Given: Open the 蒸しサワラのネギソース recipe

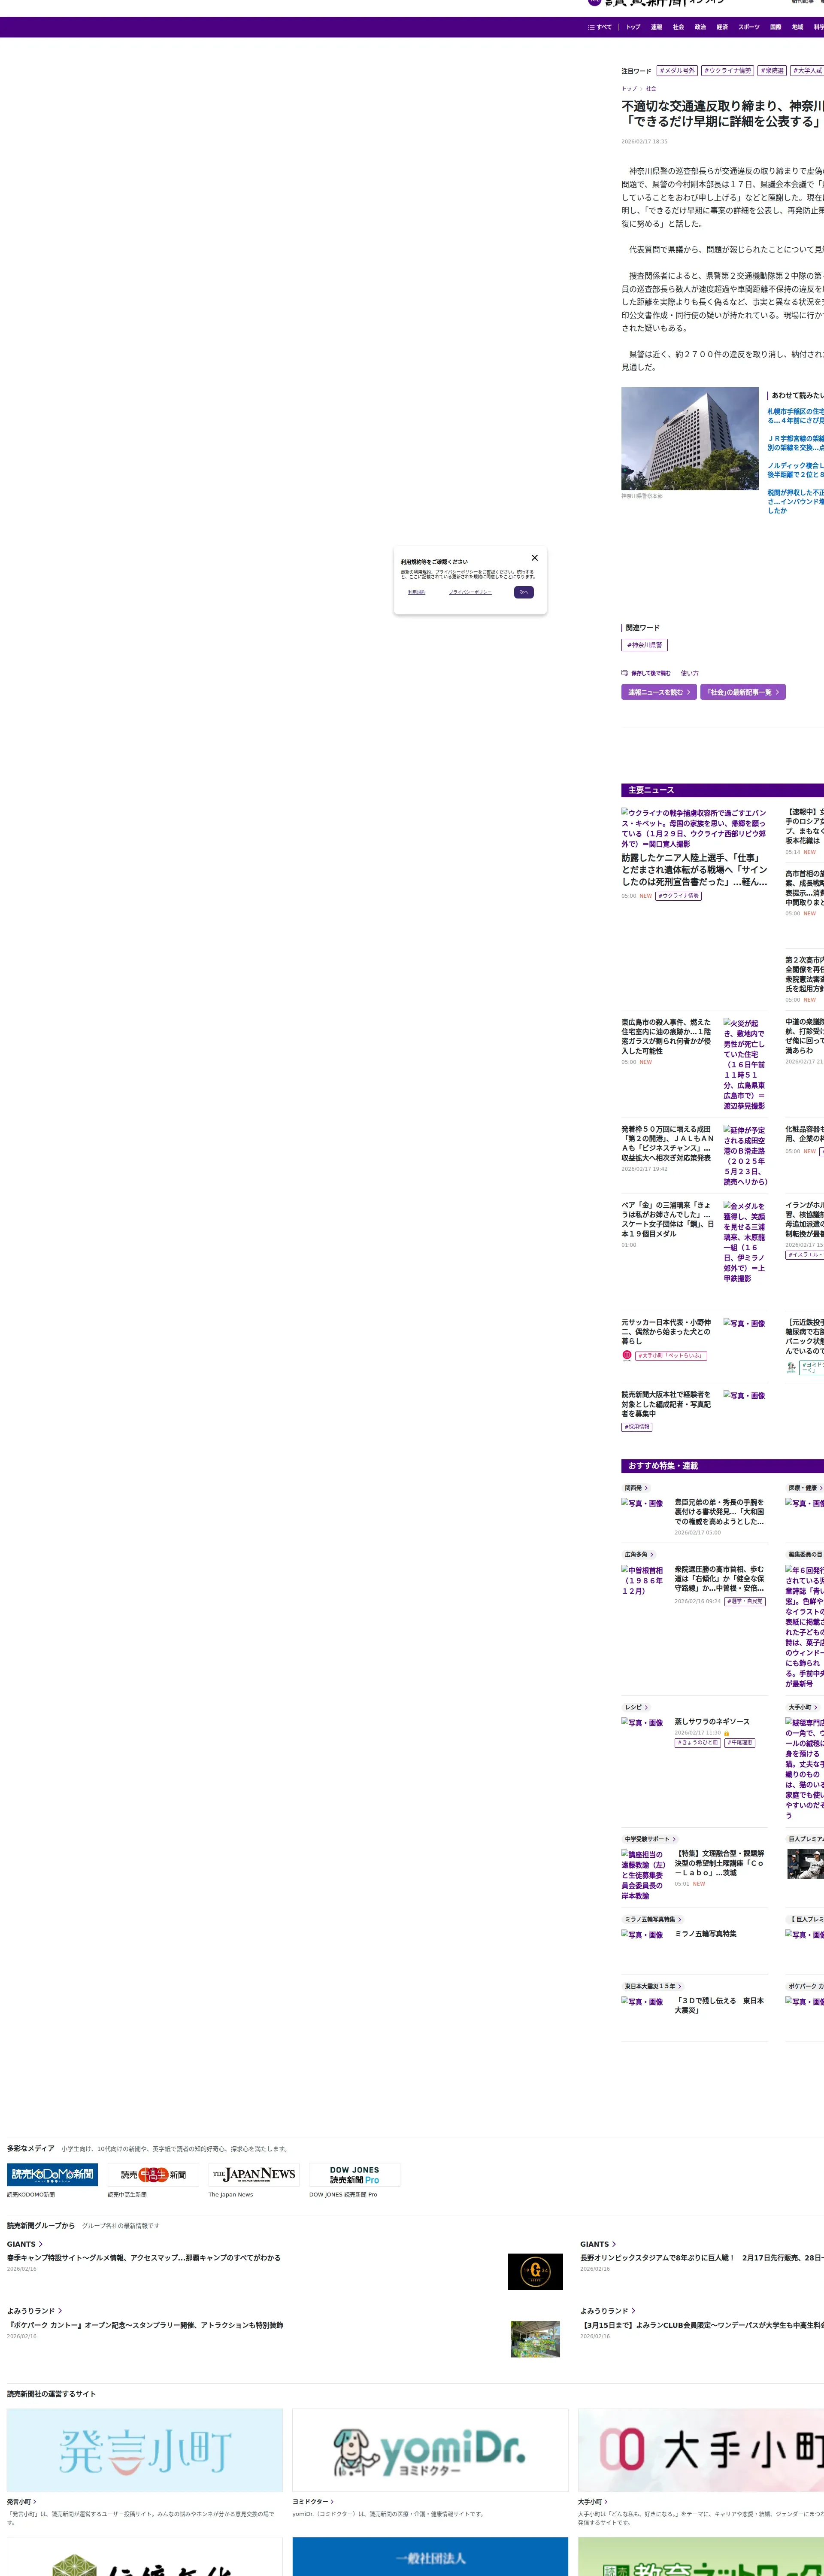Looking at the screenshot, I should (712, 1721).
